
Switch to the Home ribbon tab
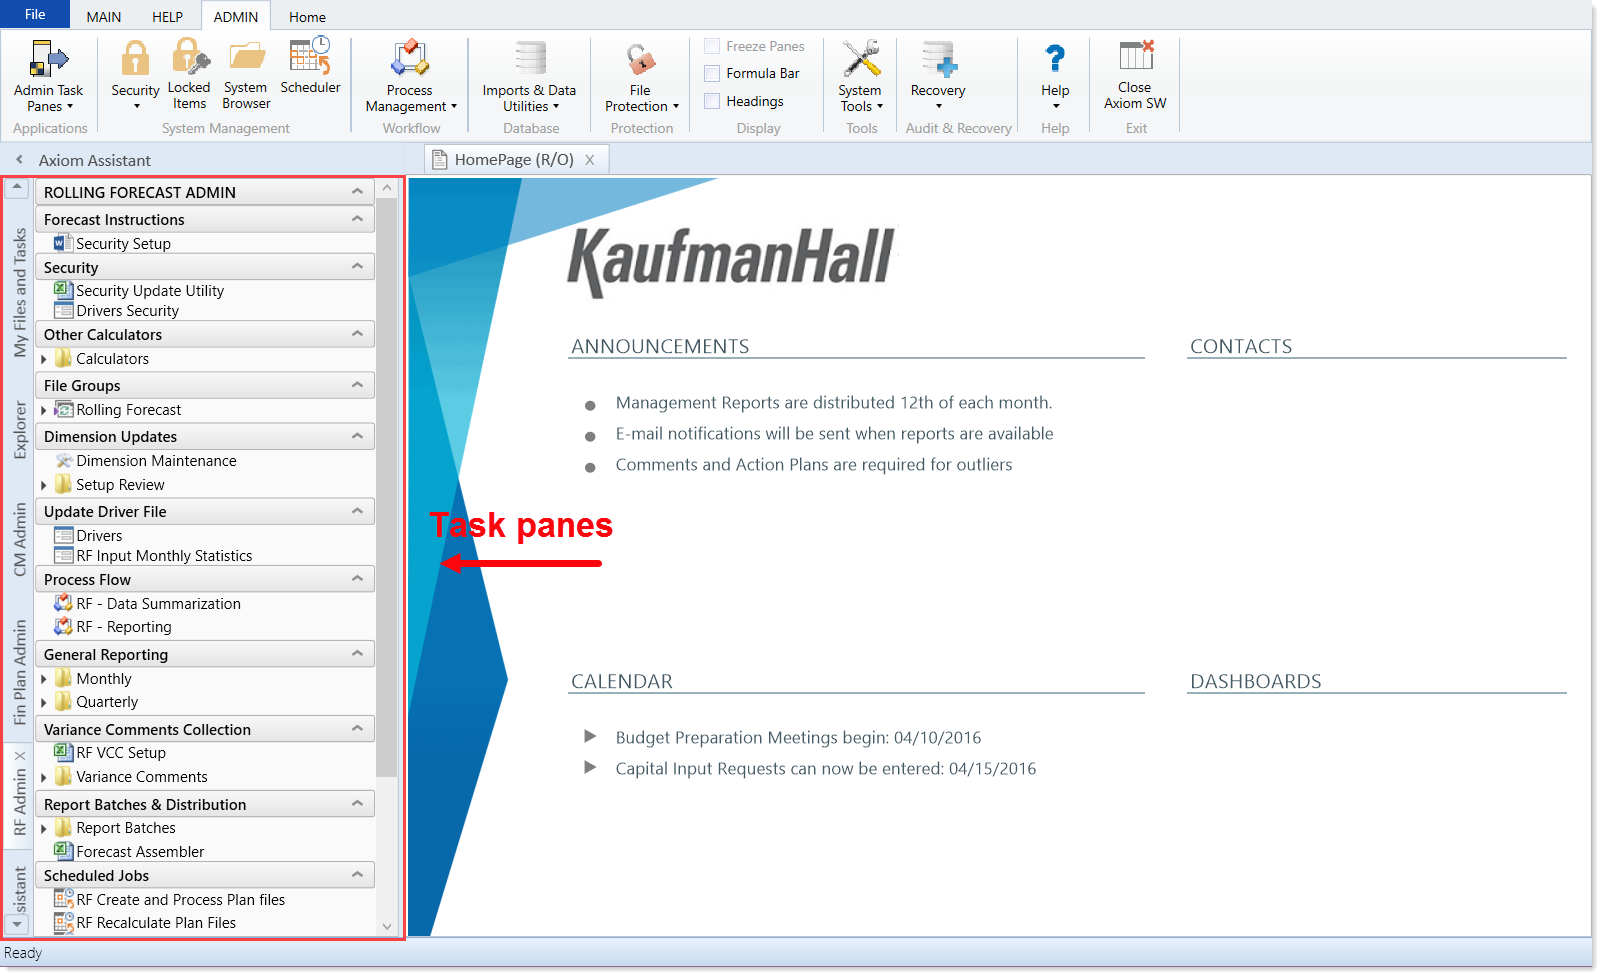307,17
